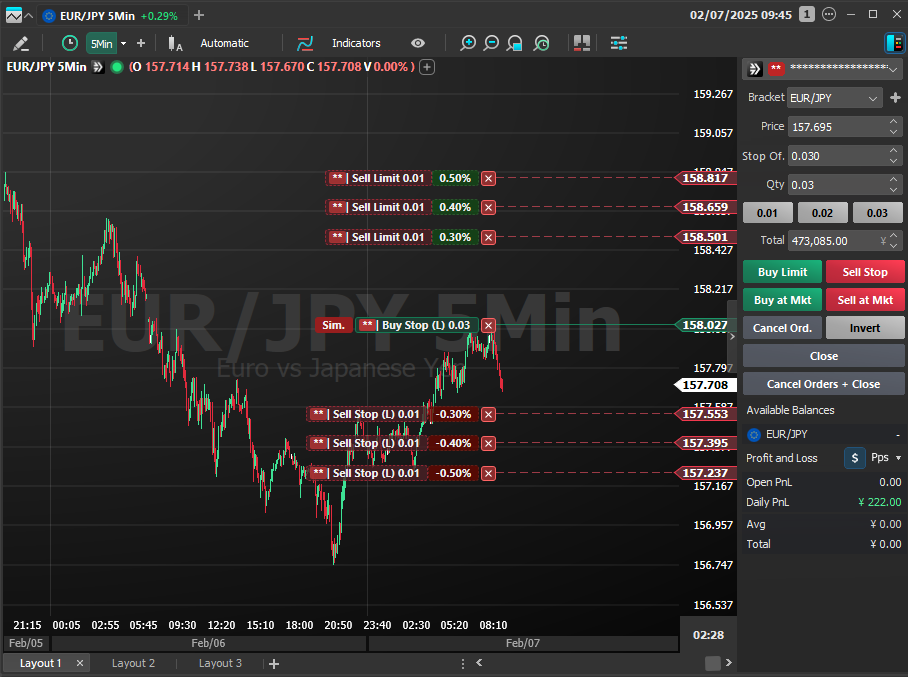Cancel the 158.817 Sell Limit order

click(x=488, y=178)
